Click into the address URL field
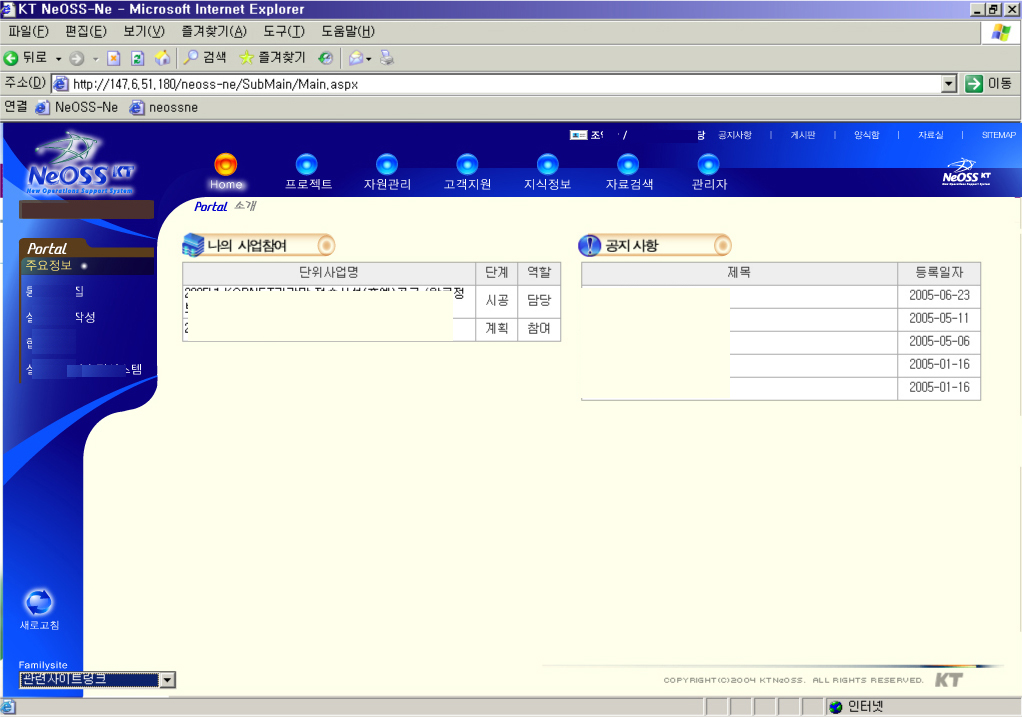1022x717 pixels. (x=500, y=84)
